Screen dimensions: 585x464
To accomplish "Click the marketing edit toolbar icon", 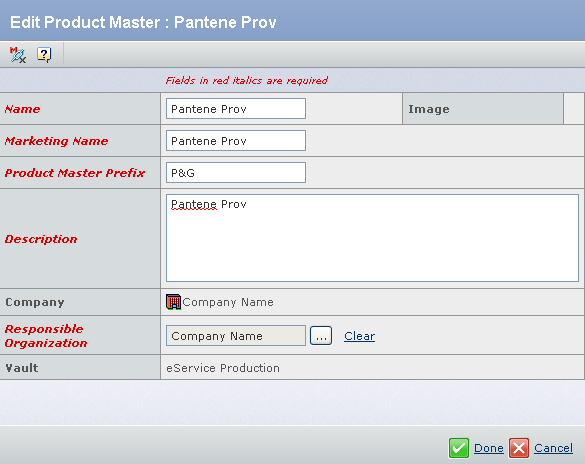I will click(18, 55).
